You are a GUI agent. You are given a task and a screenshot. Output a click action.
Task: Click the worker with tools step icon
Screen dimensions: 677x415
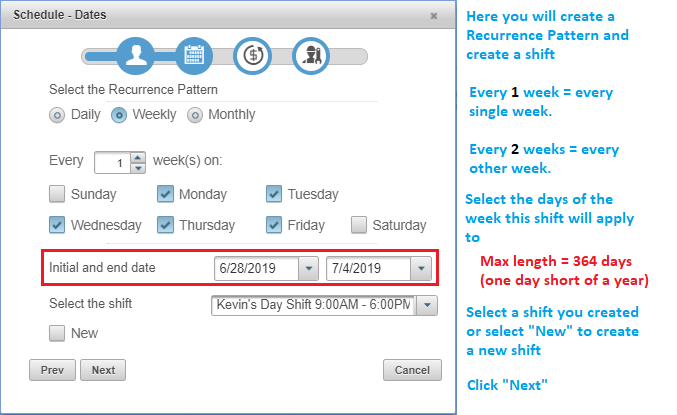(x=311, y=56)
